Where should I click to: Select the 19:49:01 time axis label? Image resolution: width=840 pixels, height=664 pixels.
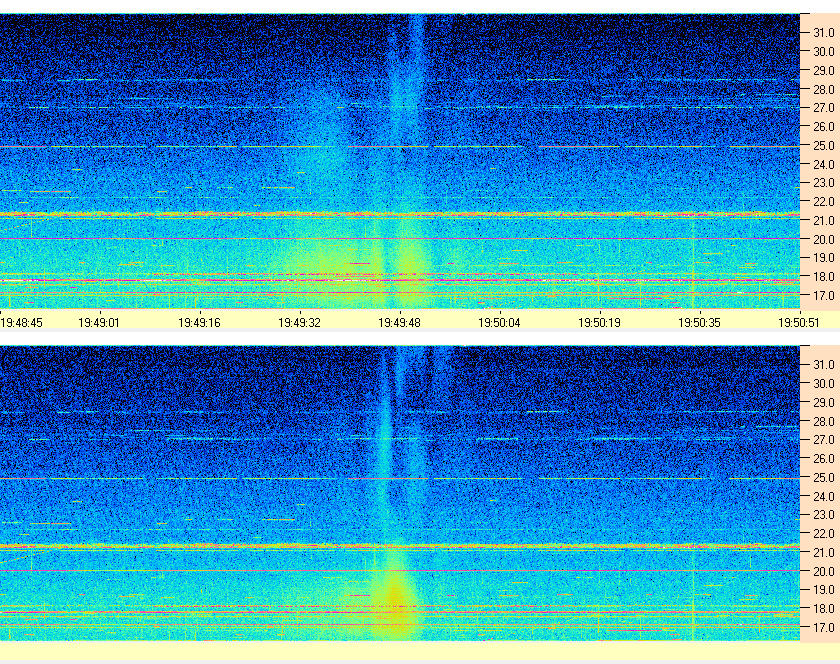point(99,323)
